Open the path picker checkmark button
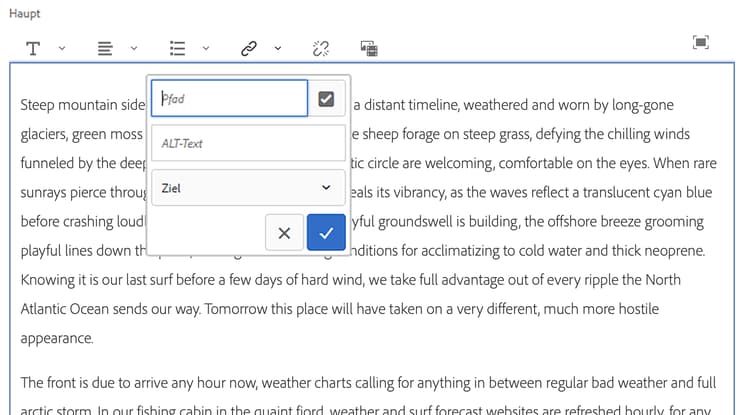Screen dimensions: 750x415 326,98
